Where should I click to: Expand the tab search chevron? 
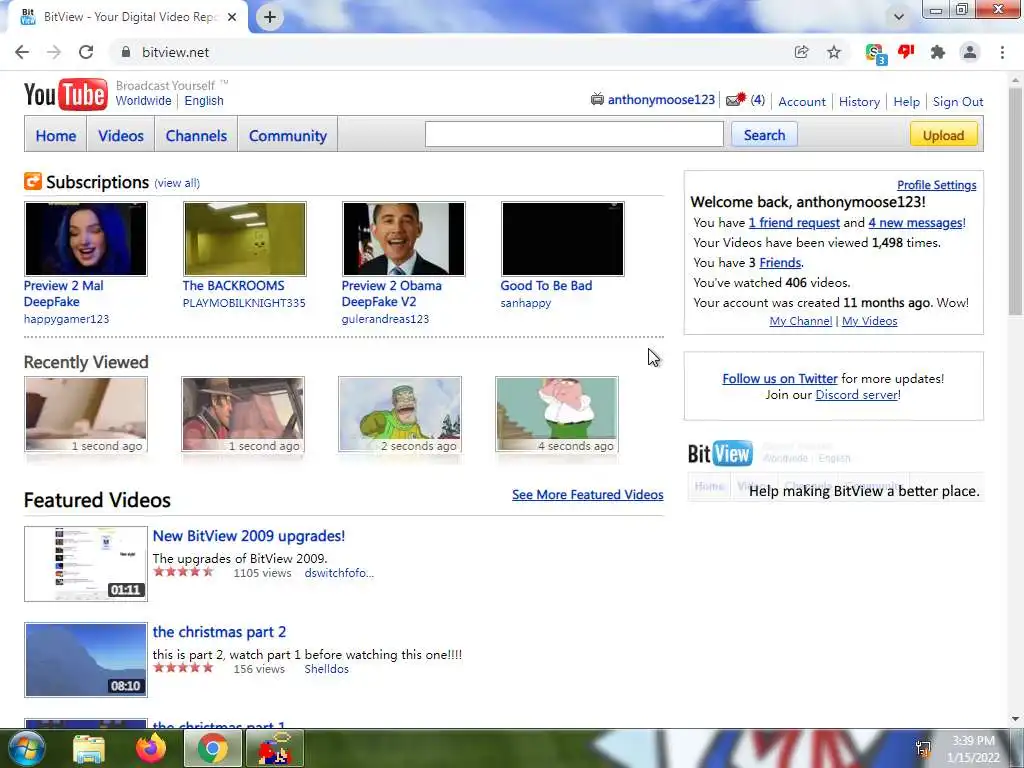click(899, 17)
